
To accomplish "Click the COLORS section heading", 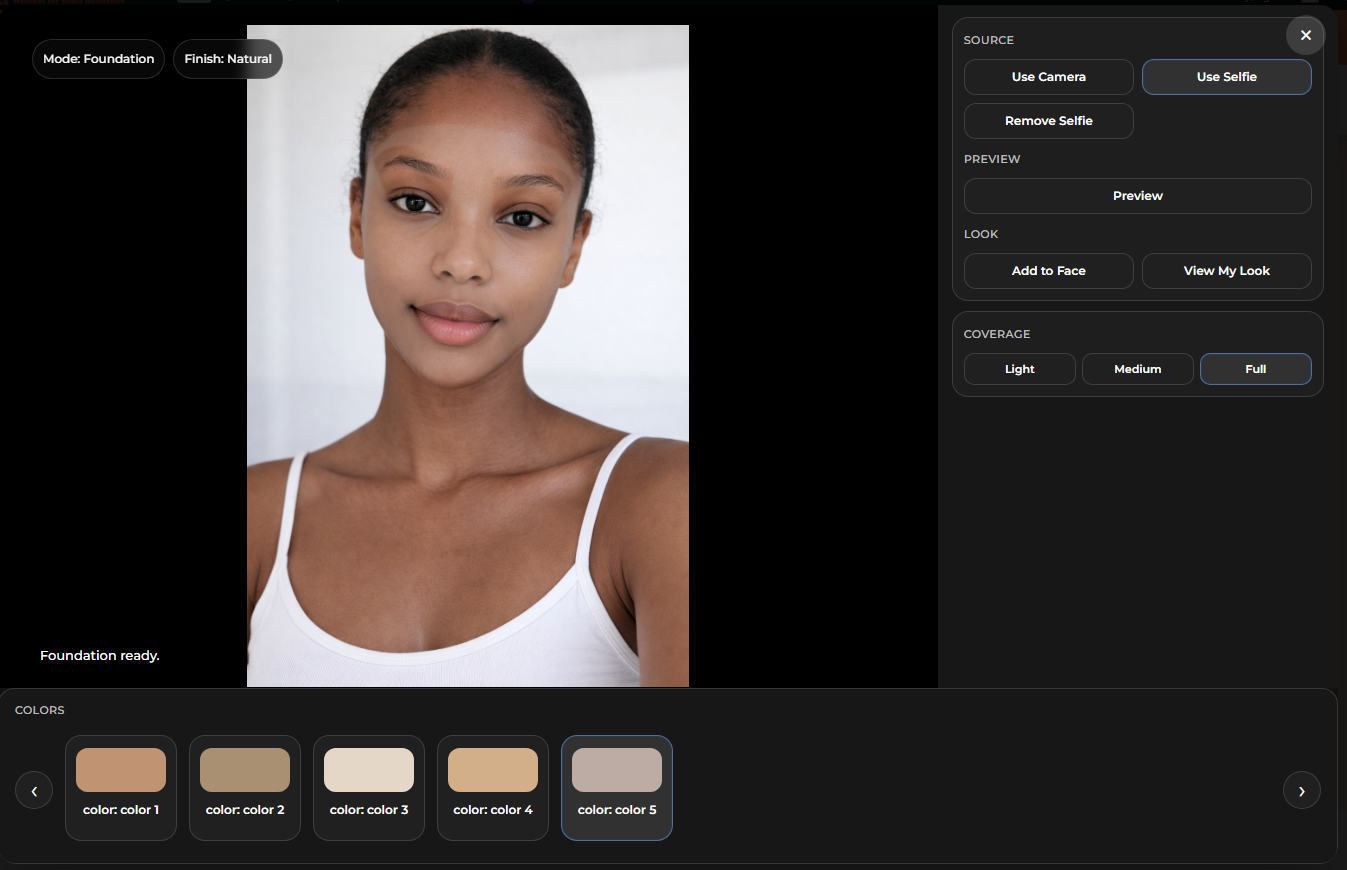I will [x=40, y=710].
